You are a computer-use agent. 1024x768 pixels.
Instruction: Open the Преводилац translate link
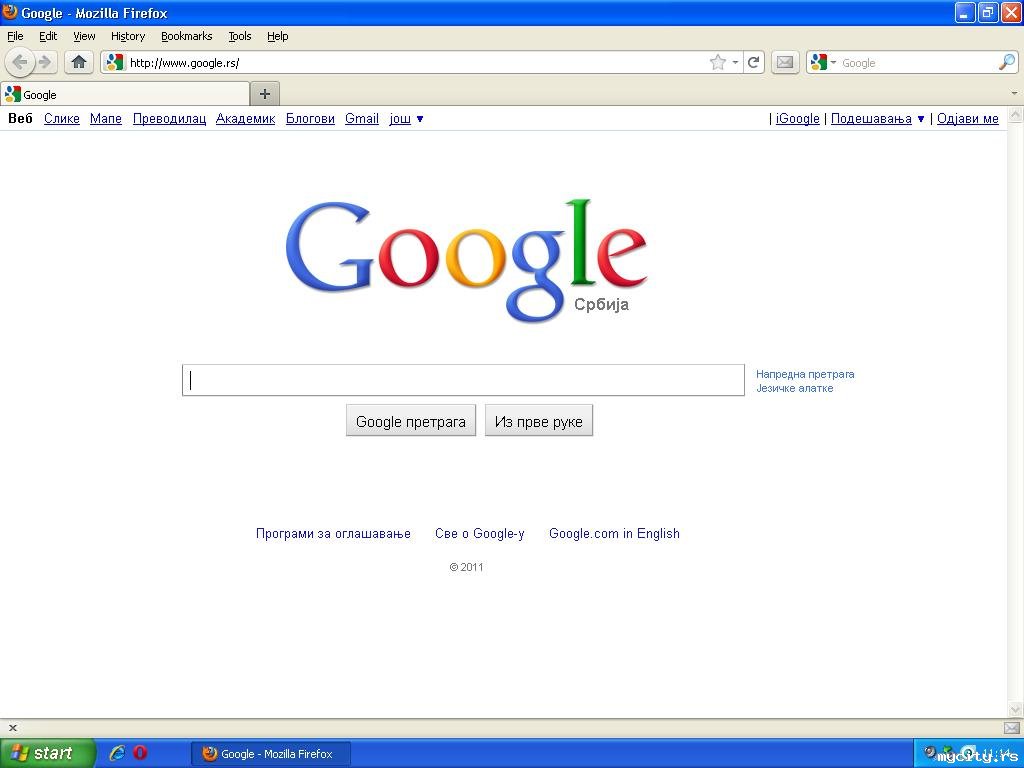point(169,118)
